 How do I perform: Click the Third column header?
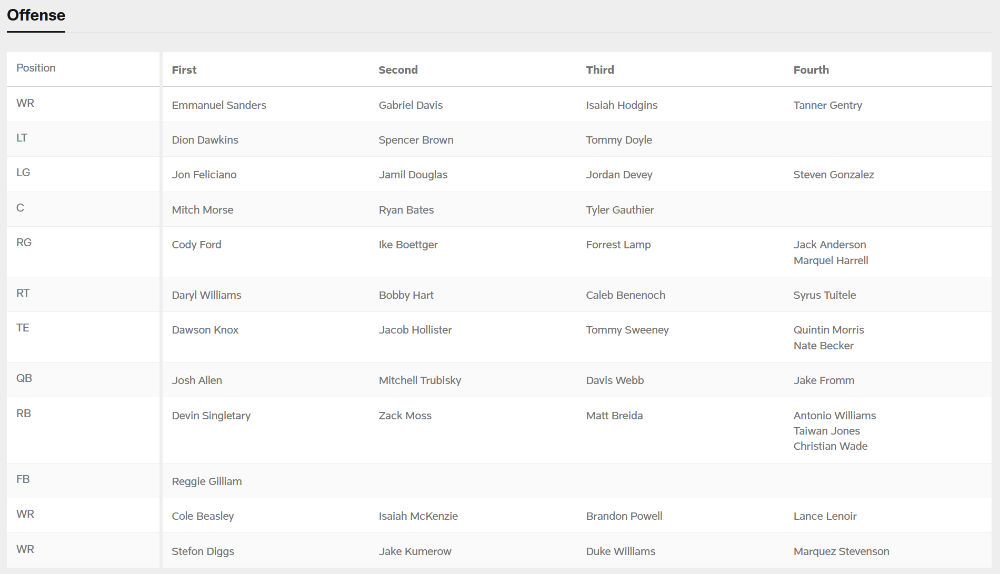pyautogui.click(x=600, y=70)
